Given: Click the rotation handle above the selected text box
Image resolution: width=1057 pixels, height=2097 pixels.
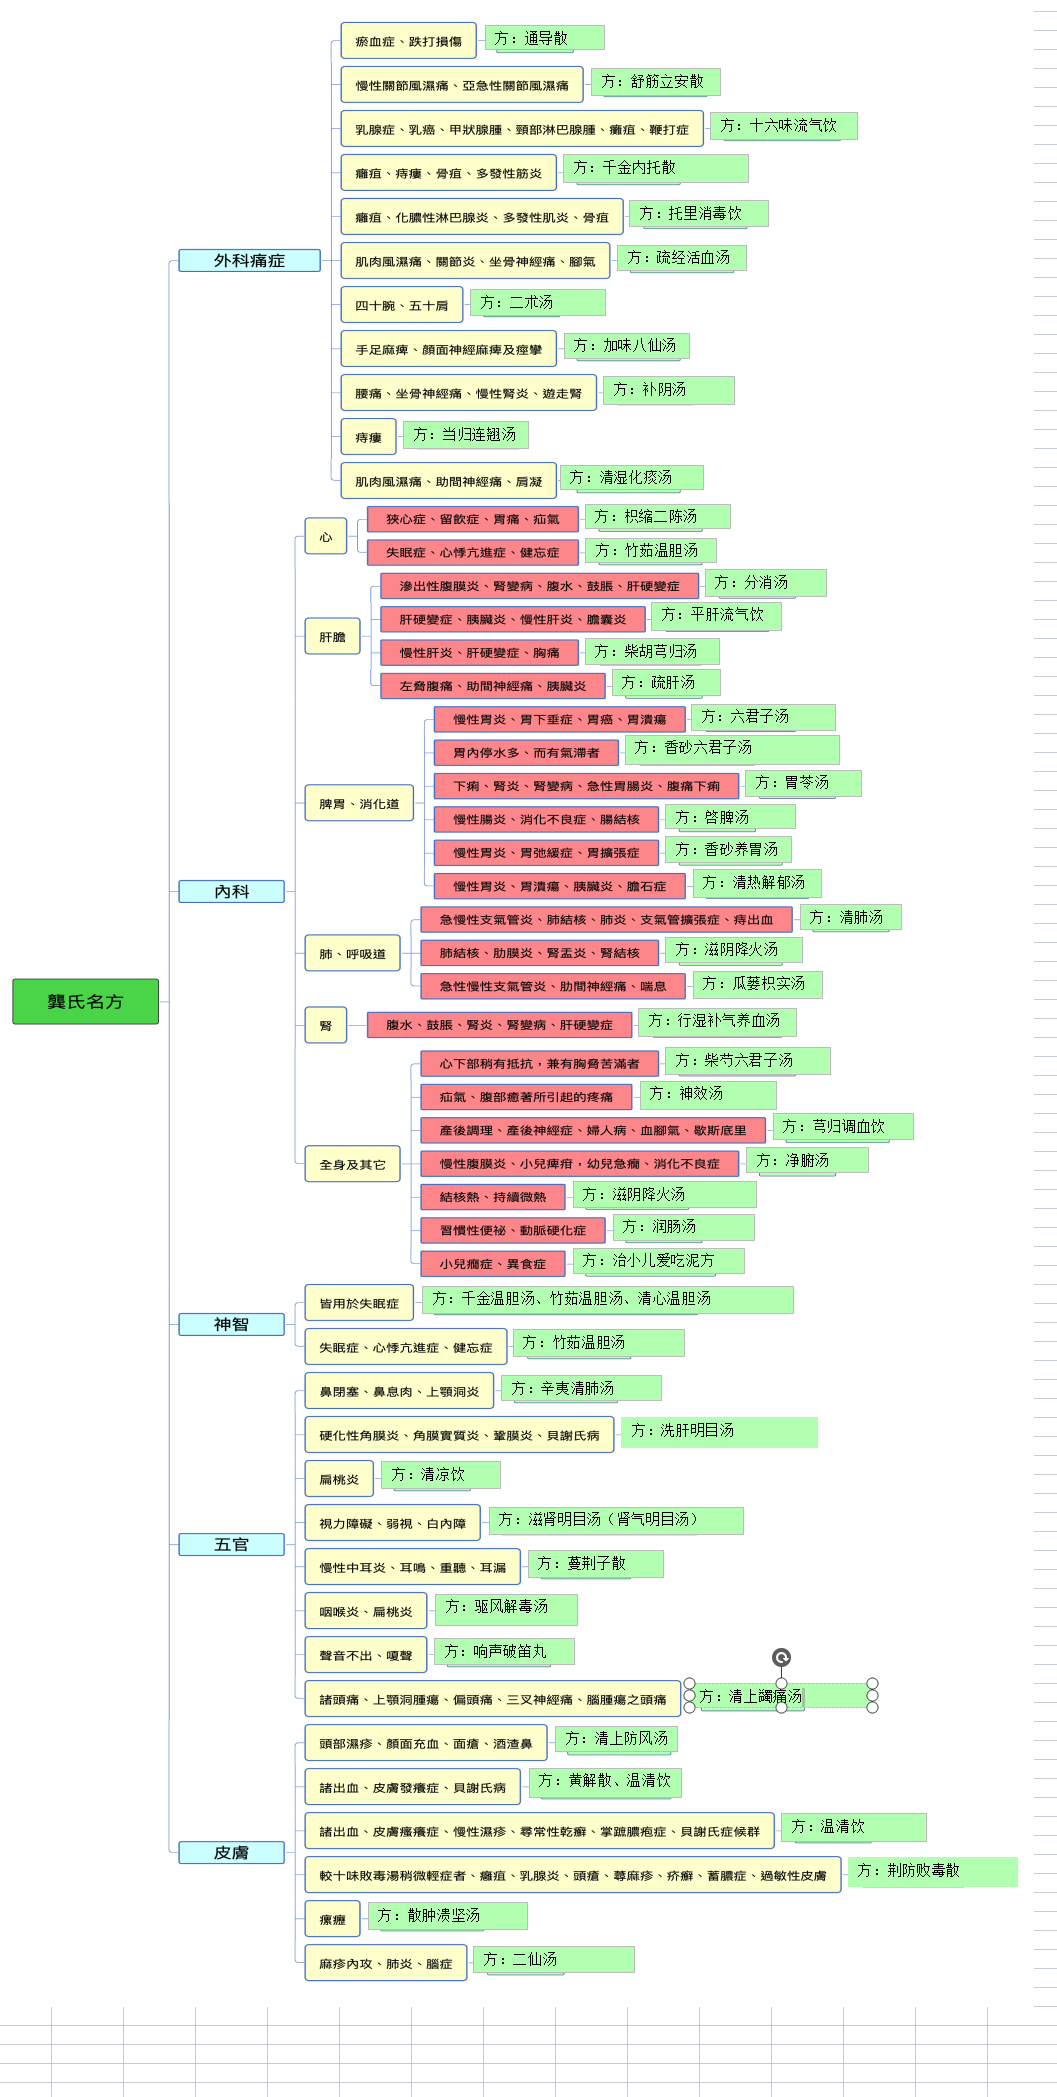Looking at the screenshot, I should (x=781, y=1658).
